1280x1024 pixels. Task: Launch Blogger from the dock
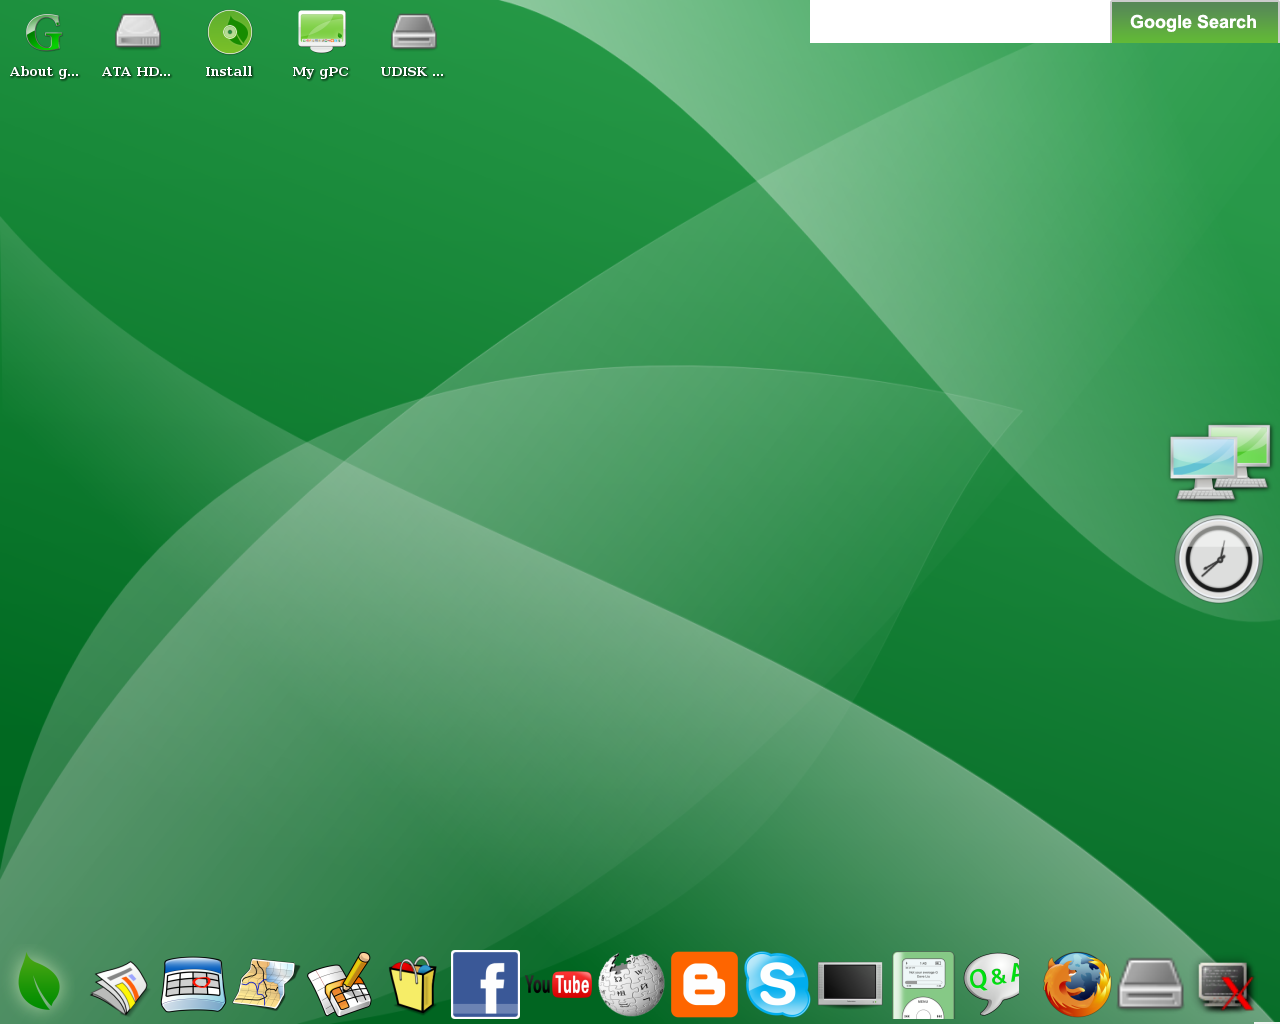click(x=704, y=984)
